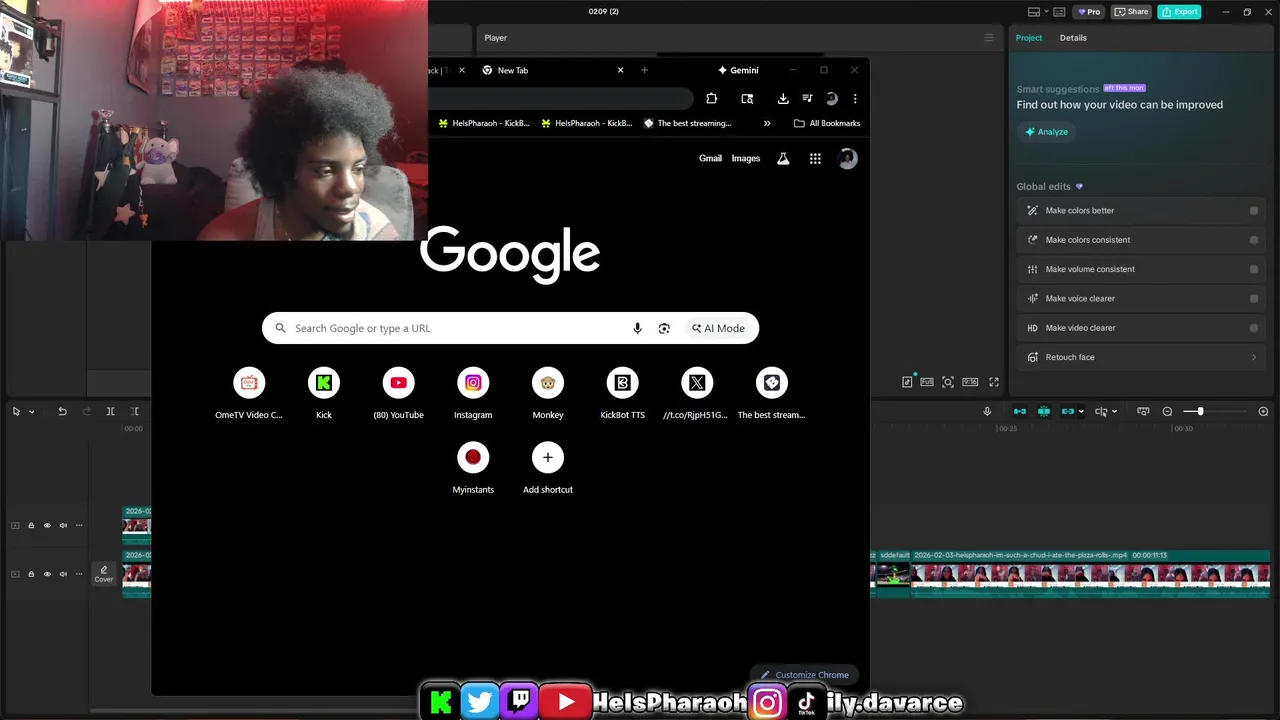Click the Share button in CapCut
Image resolution: width=1280 pixels, height=720 pixels.
[1132, 12]
